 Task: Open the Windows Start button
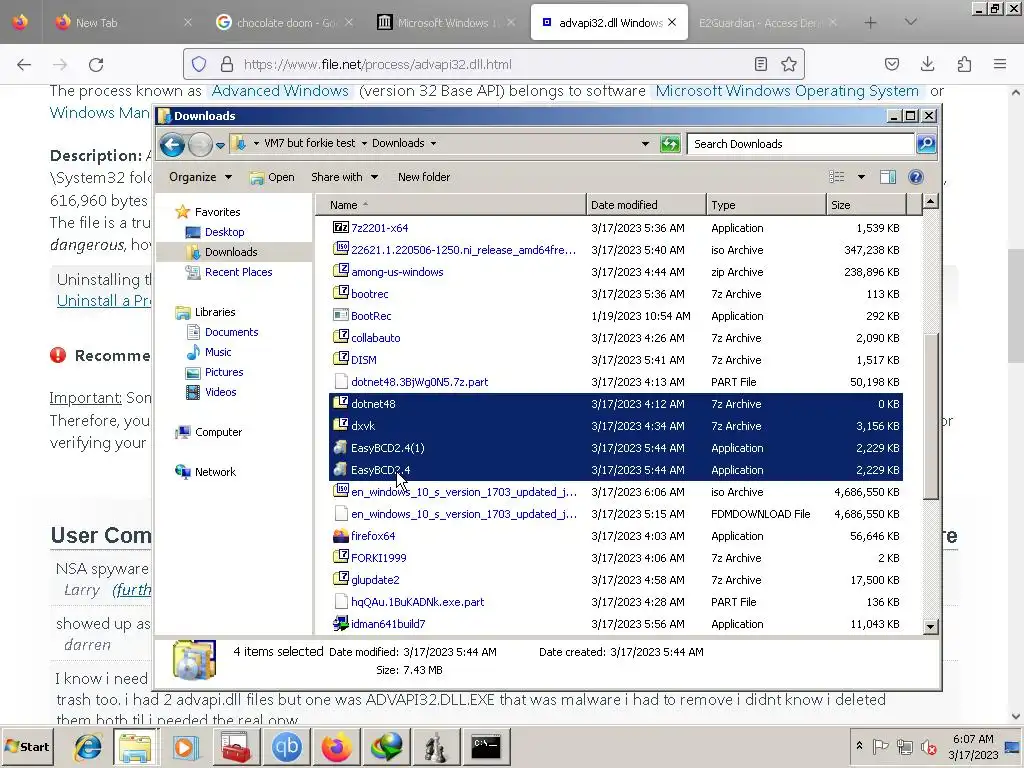27,747
